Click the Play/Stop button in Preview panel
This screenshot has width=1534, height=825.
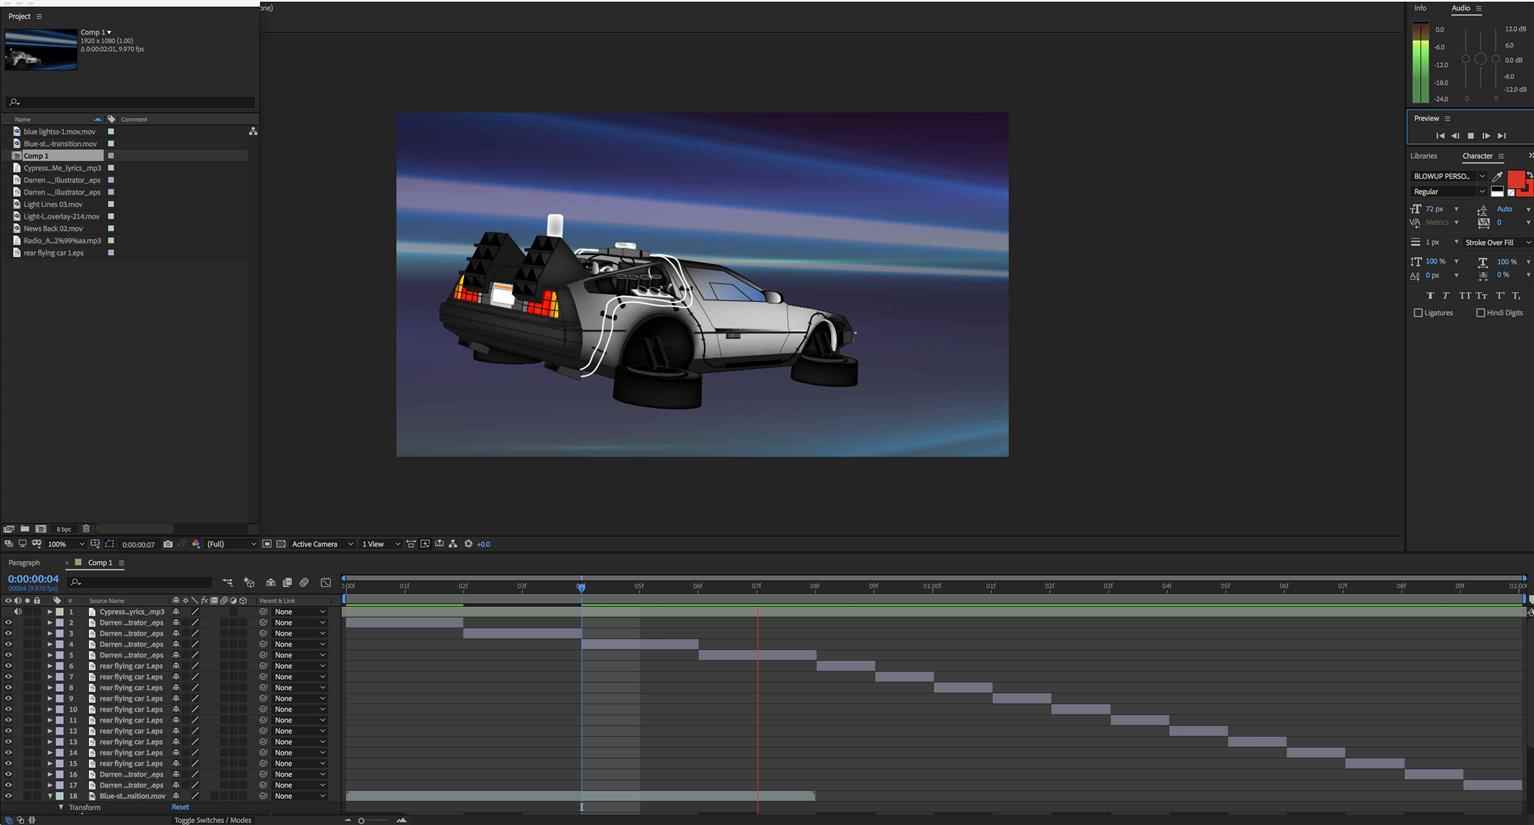click(x=1470, y=135)
